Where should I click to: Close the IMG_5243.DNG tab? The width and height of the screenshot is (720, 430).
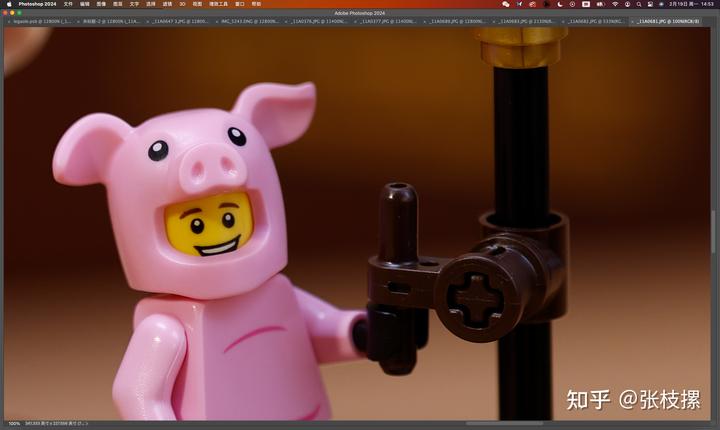217,22
